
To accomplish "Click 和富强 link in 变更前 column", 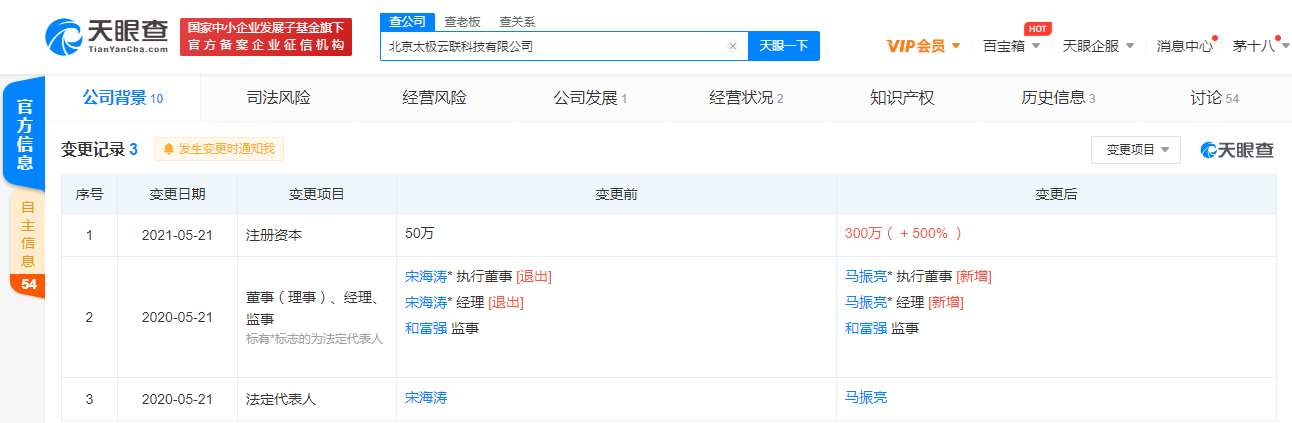I will (426, 328).
